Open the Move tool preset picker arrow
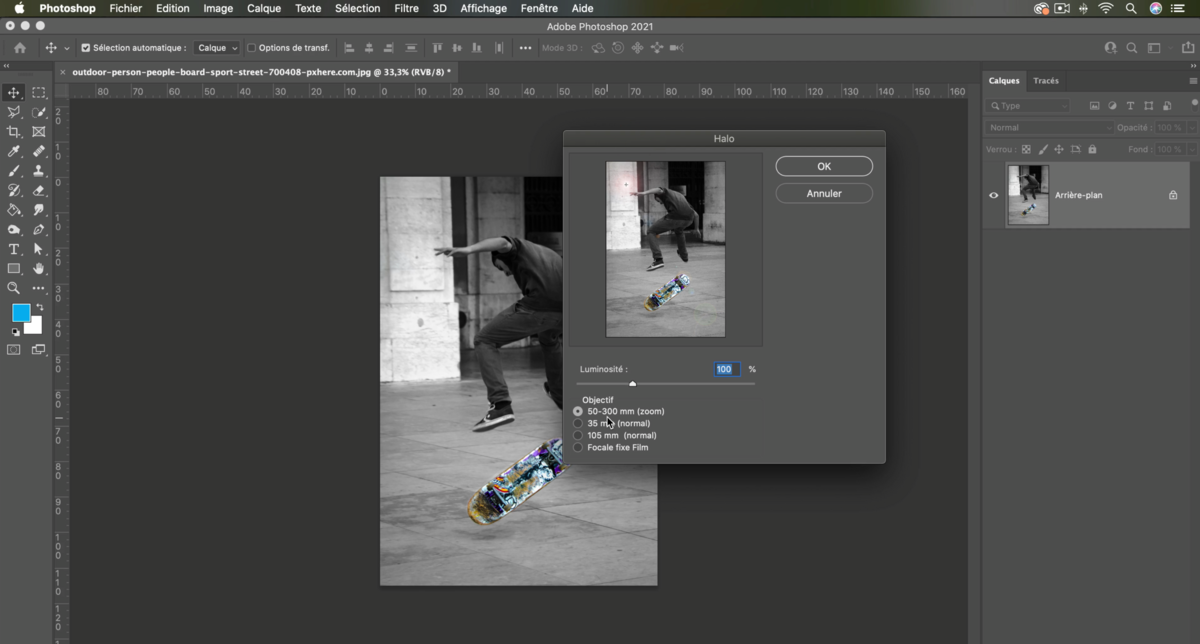The image size is (1200, 644). click(67, 48)
